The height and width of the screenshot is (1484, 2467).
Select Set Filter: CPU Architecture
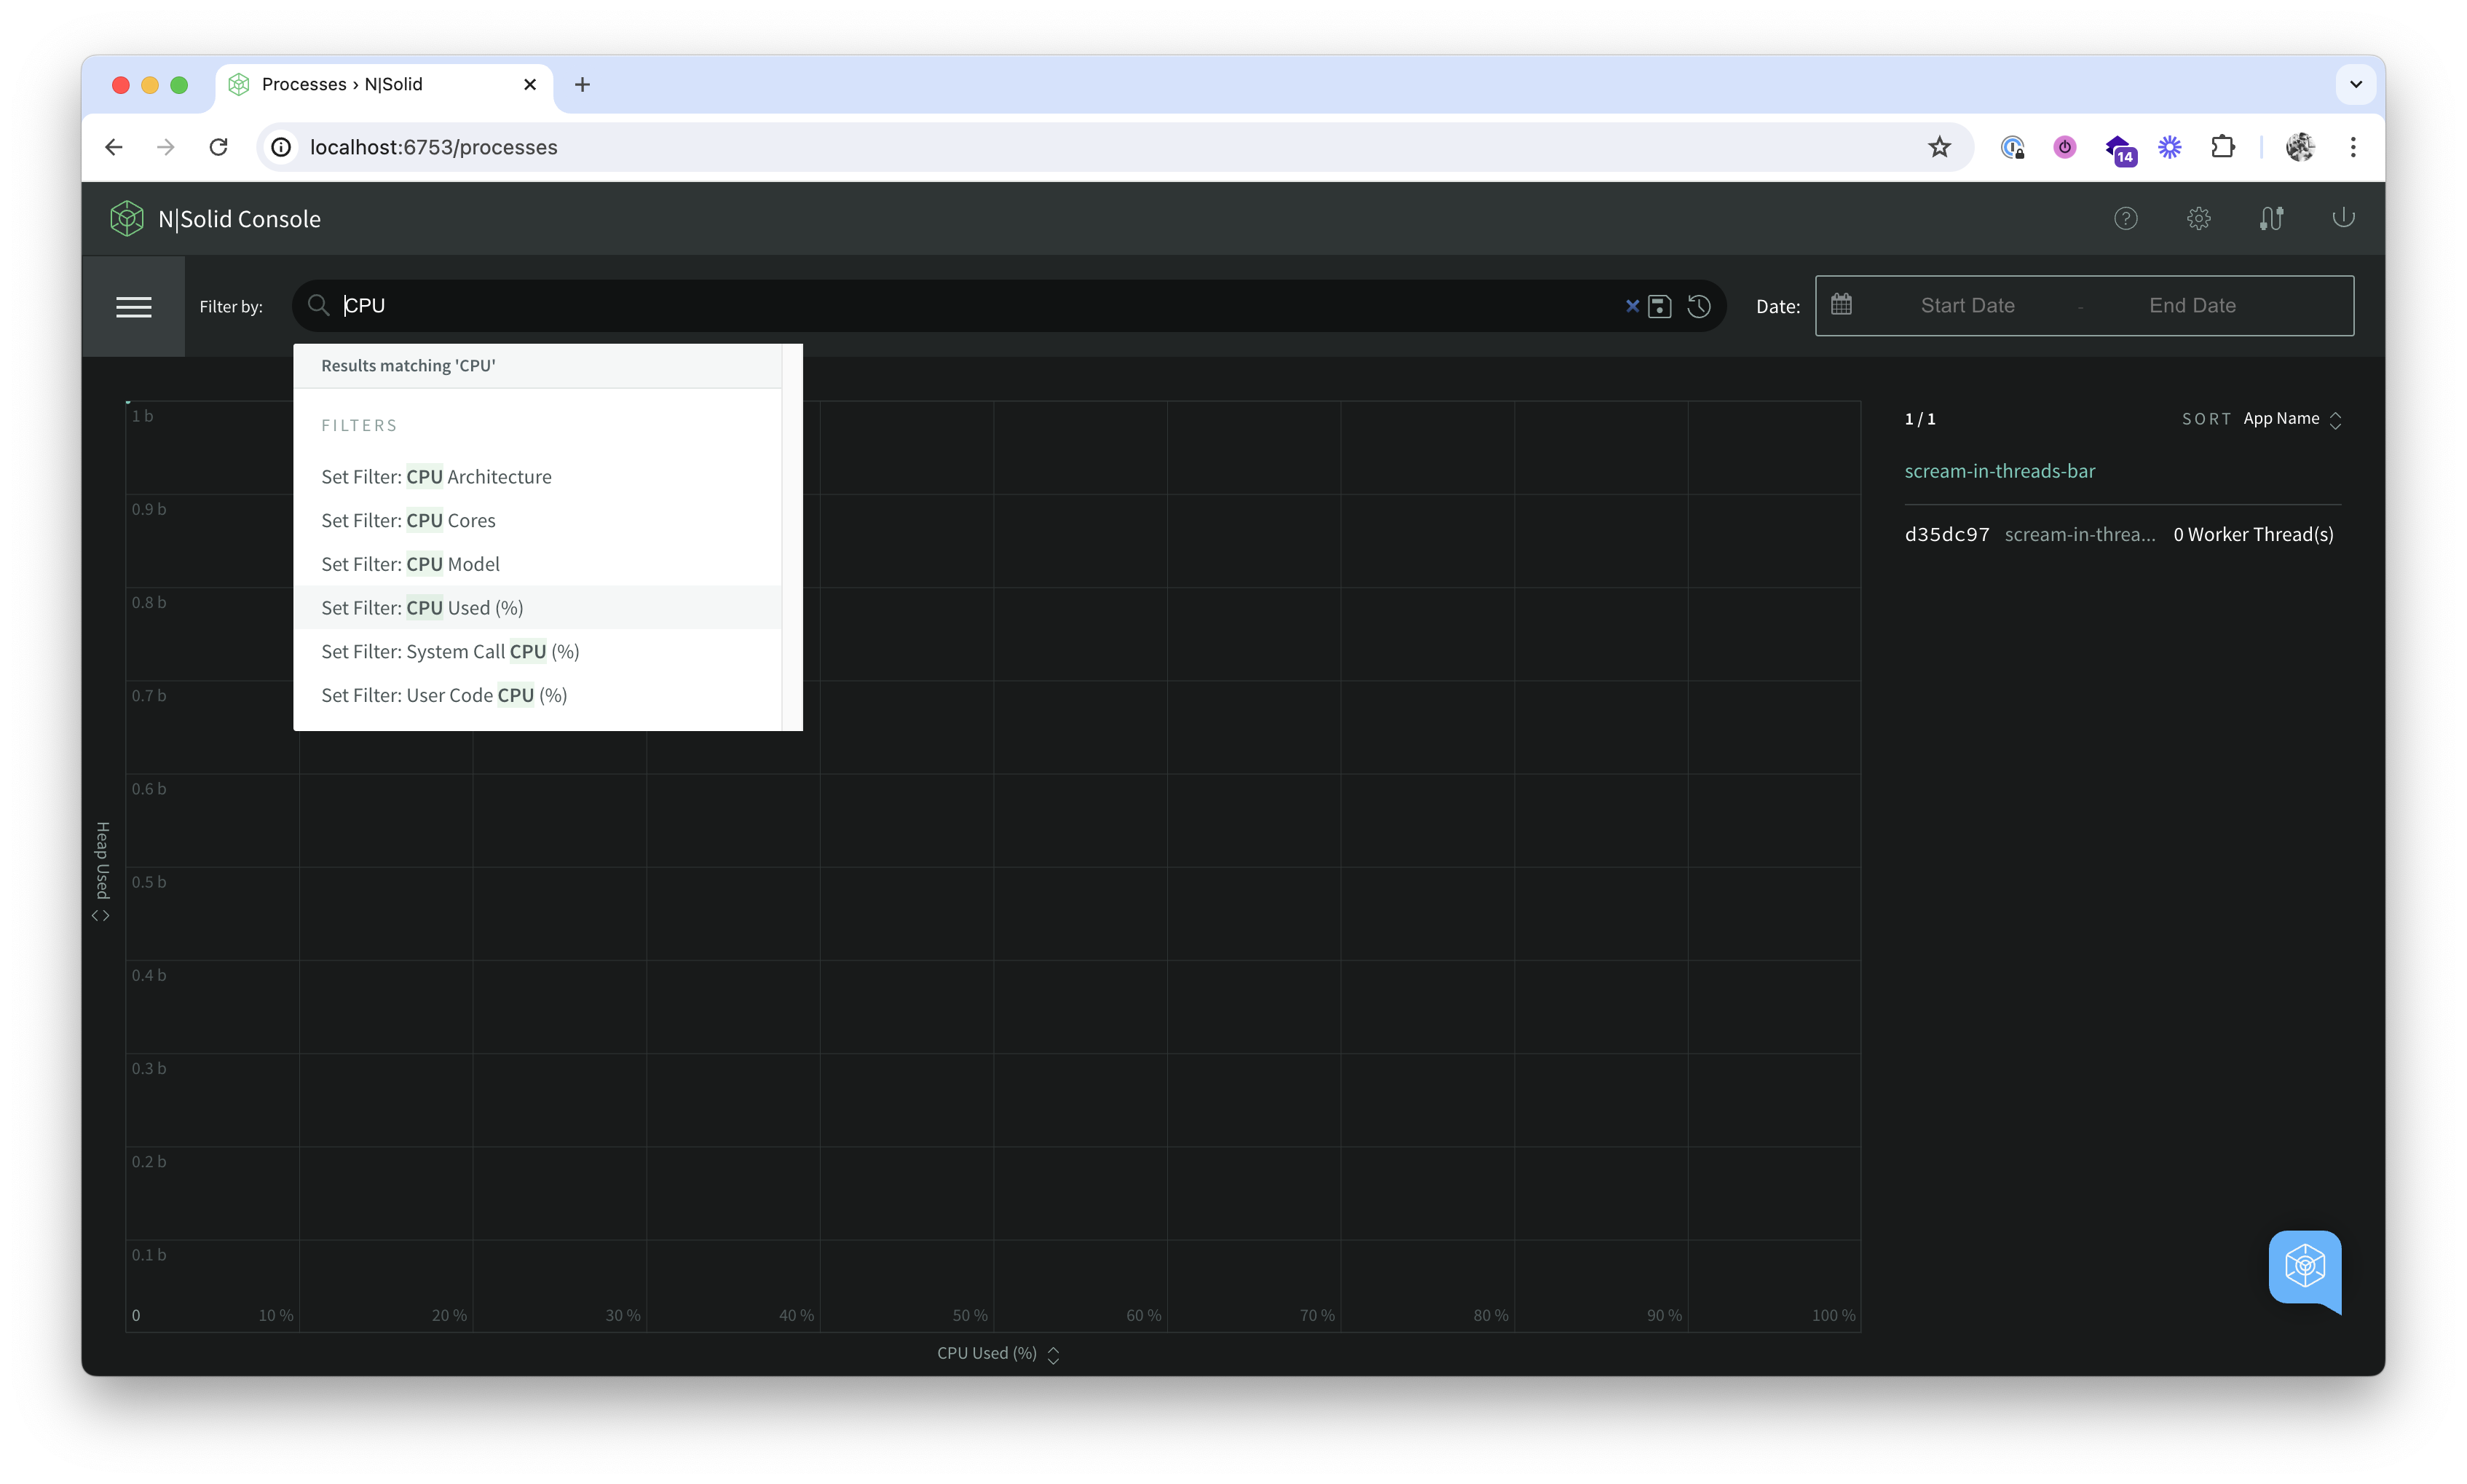point(537,477)
